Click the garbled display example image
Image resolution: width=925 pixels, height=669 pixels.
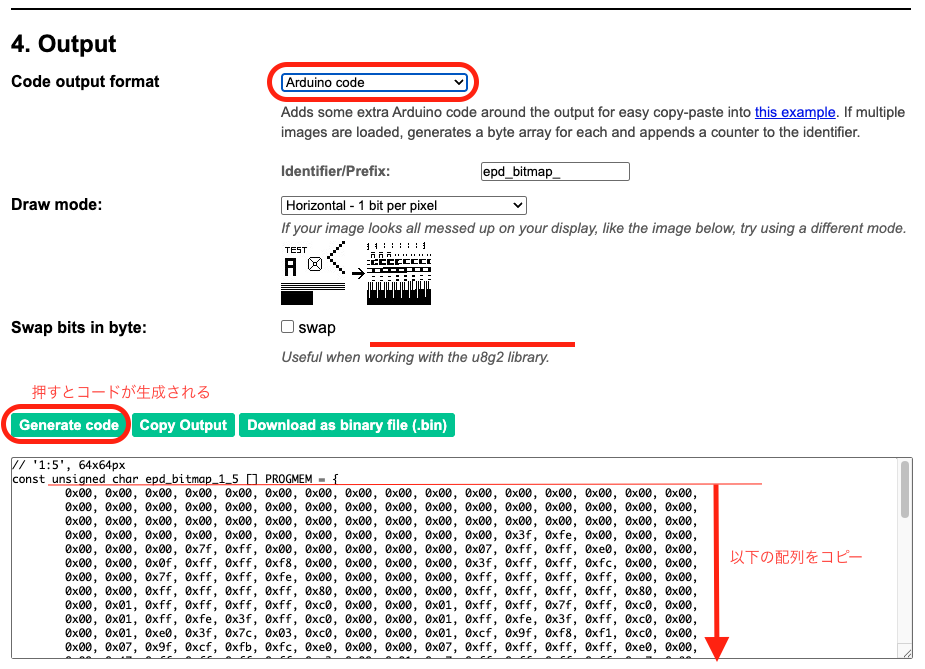[x=399, y=275]
